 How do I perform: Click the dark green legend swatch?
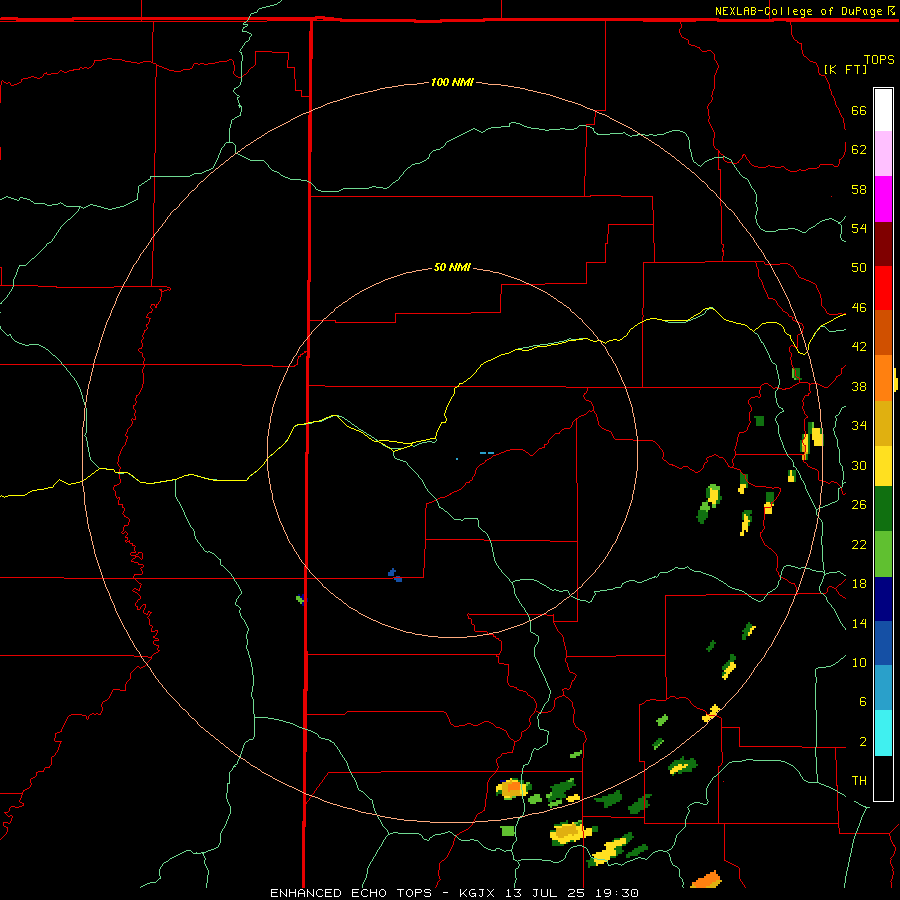(883, 509)
